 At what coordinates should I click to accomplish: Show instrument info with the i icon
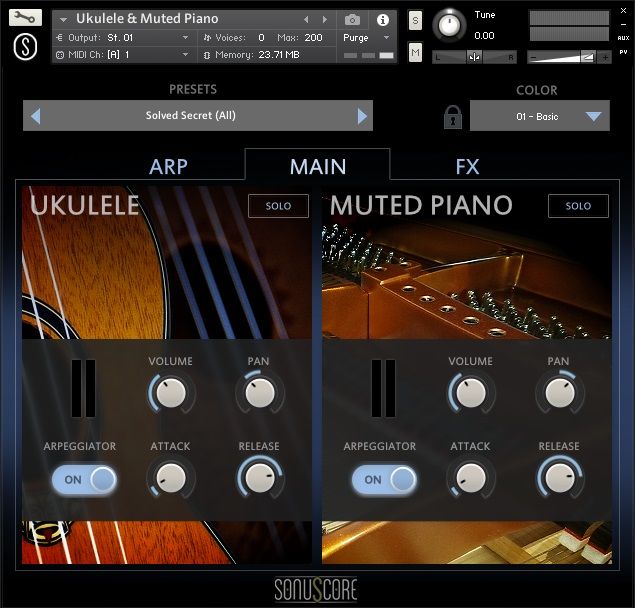[x=382, y=19]
